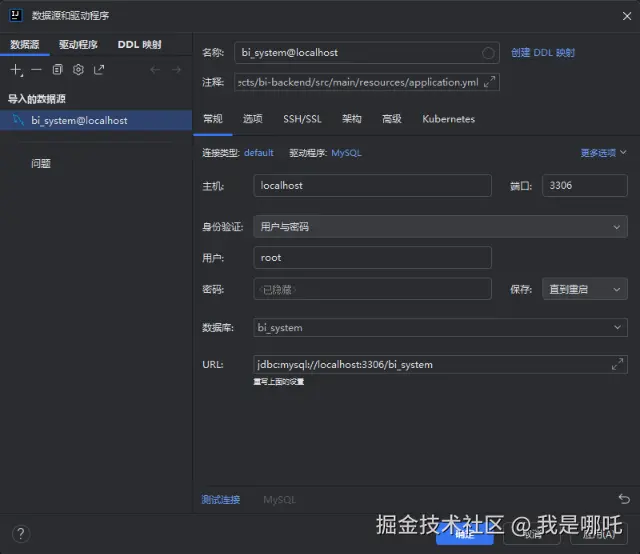640x554 pixels.
Task: Click the 主机 localhost field
Action: 372,185
